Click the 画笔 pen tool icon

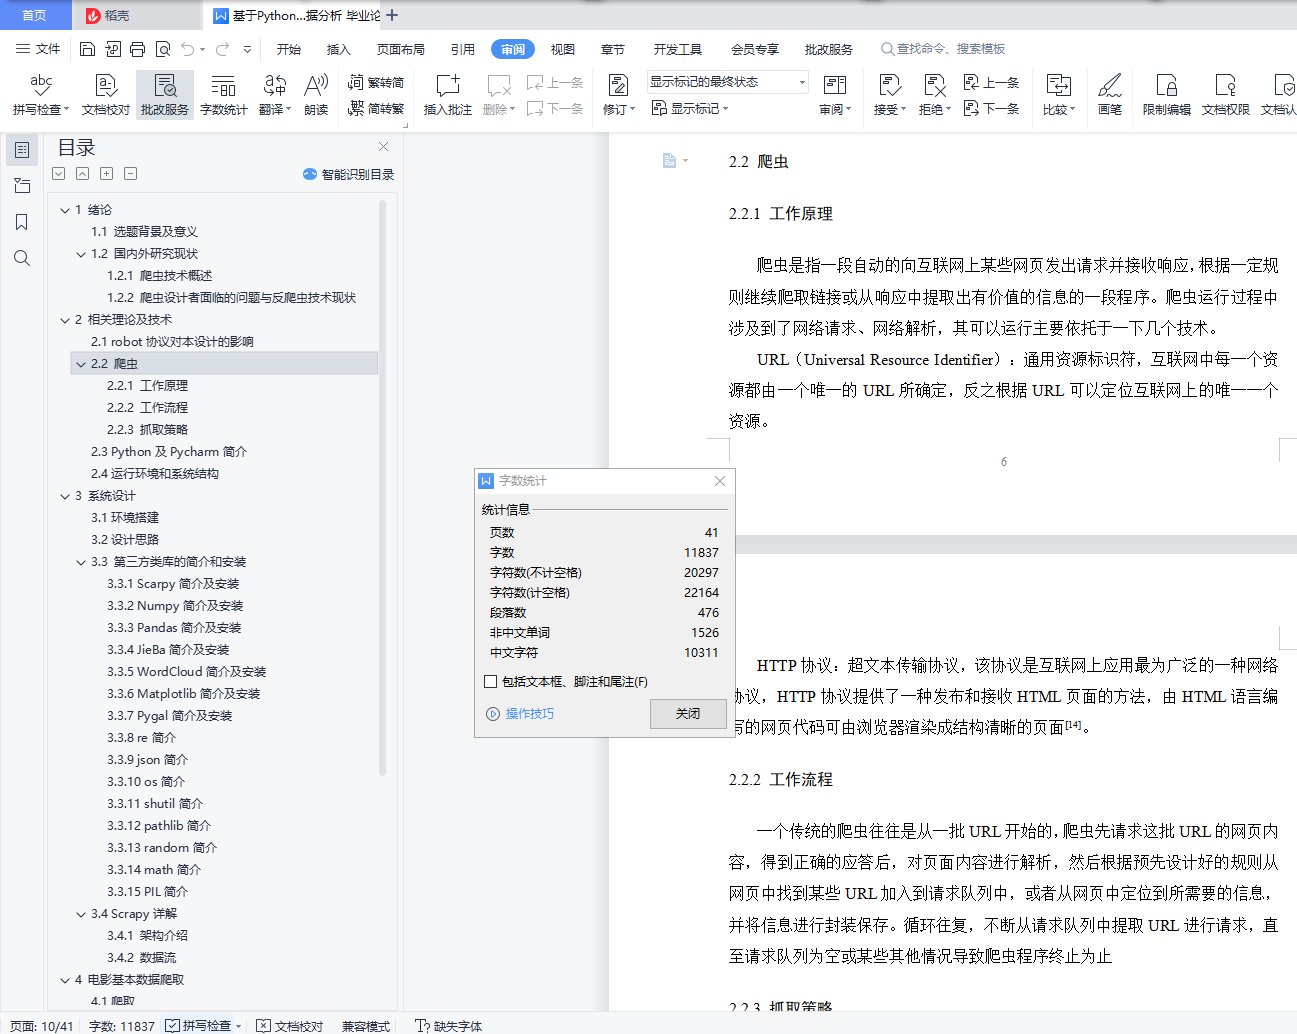[x=1109, y=95]
